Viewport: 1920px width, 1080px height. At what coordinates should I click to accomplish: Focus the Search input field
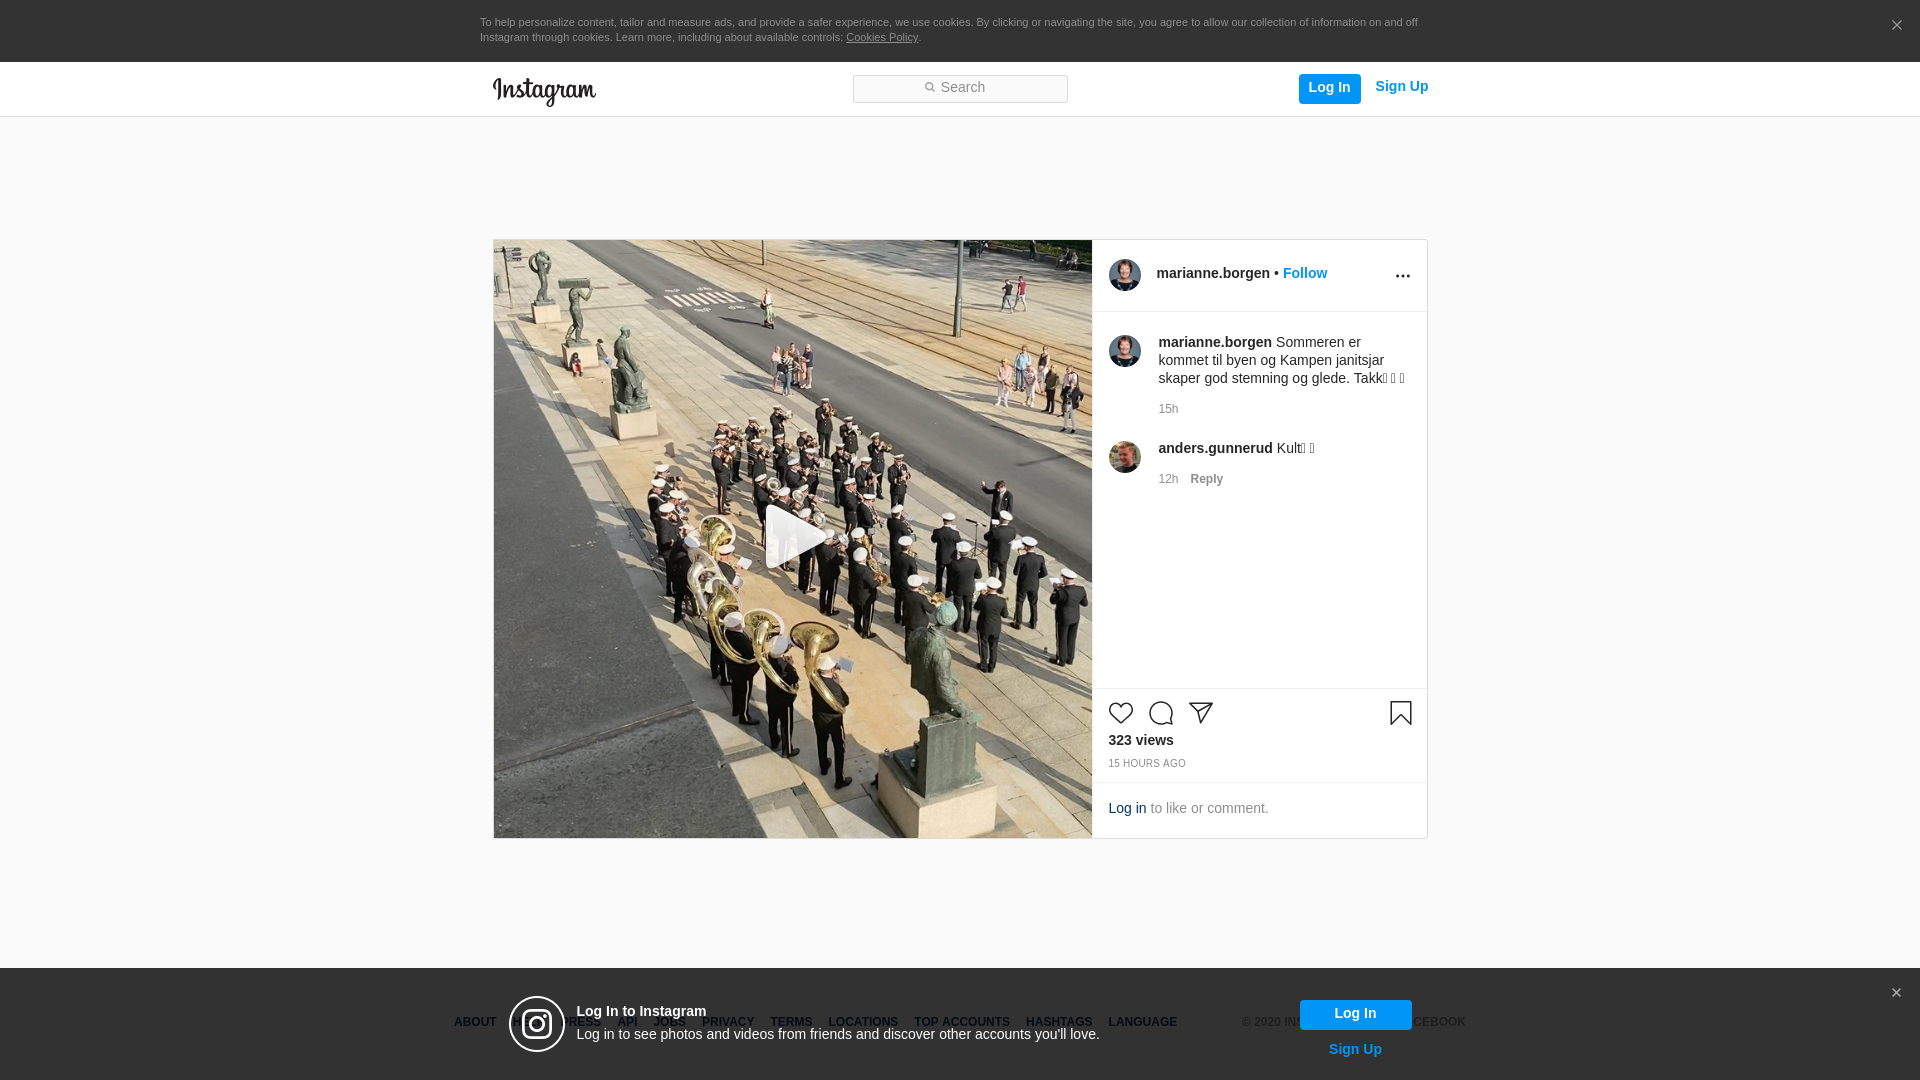click(960, 88)
